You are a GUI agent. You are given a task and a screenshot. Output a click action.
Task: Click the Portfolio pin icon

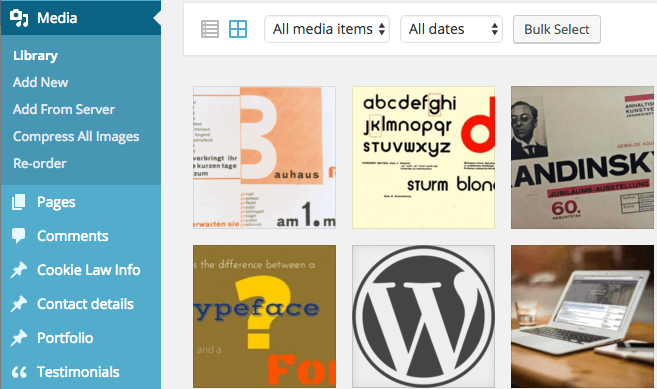click(x=19, y=337)
